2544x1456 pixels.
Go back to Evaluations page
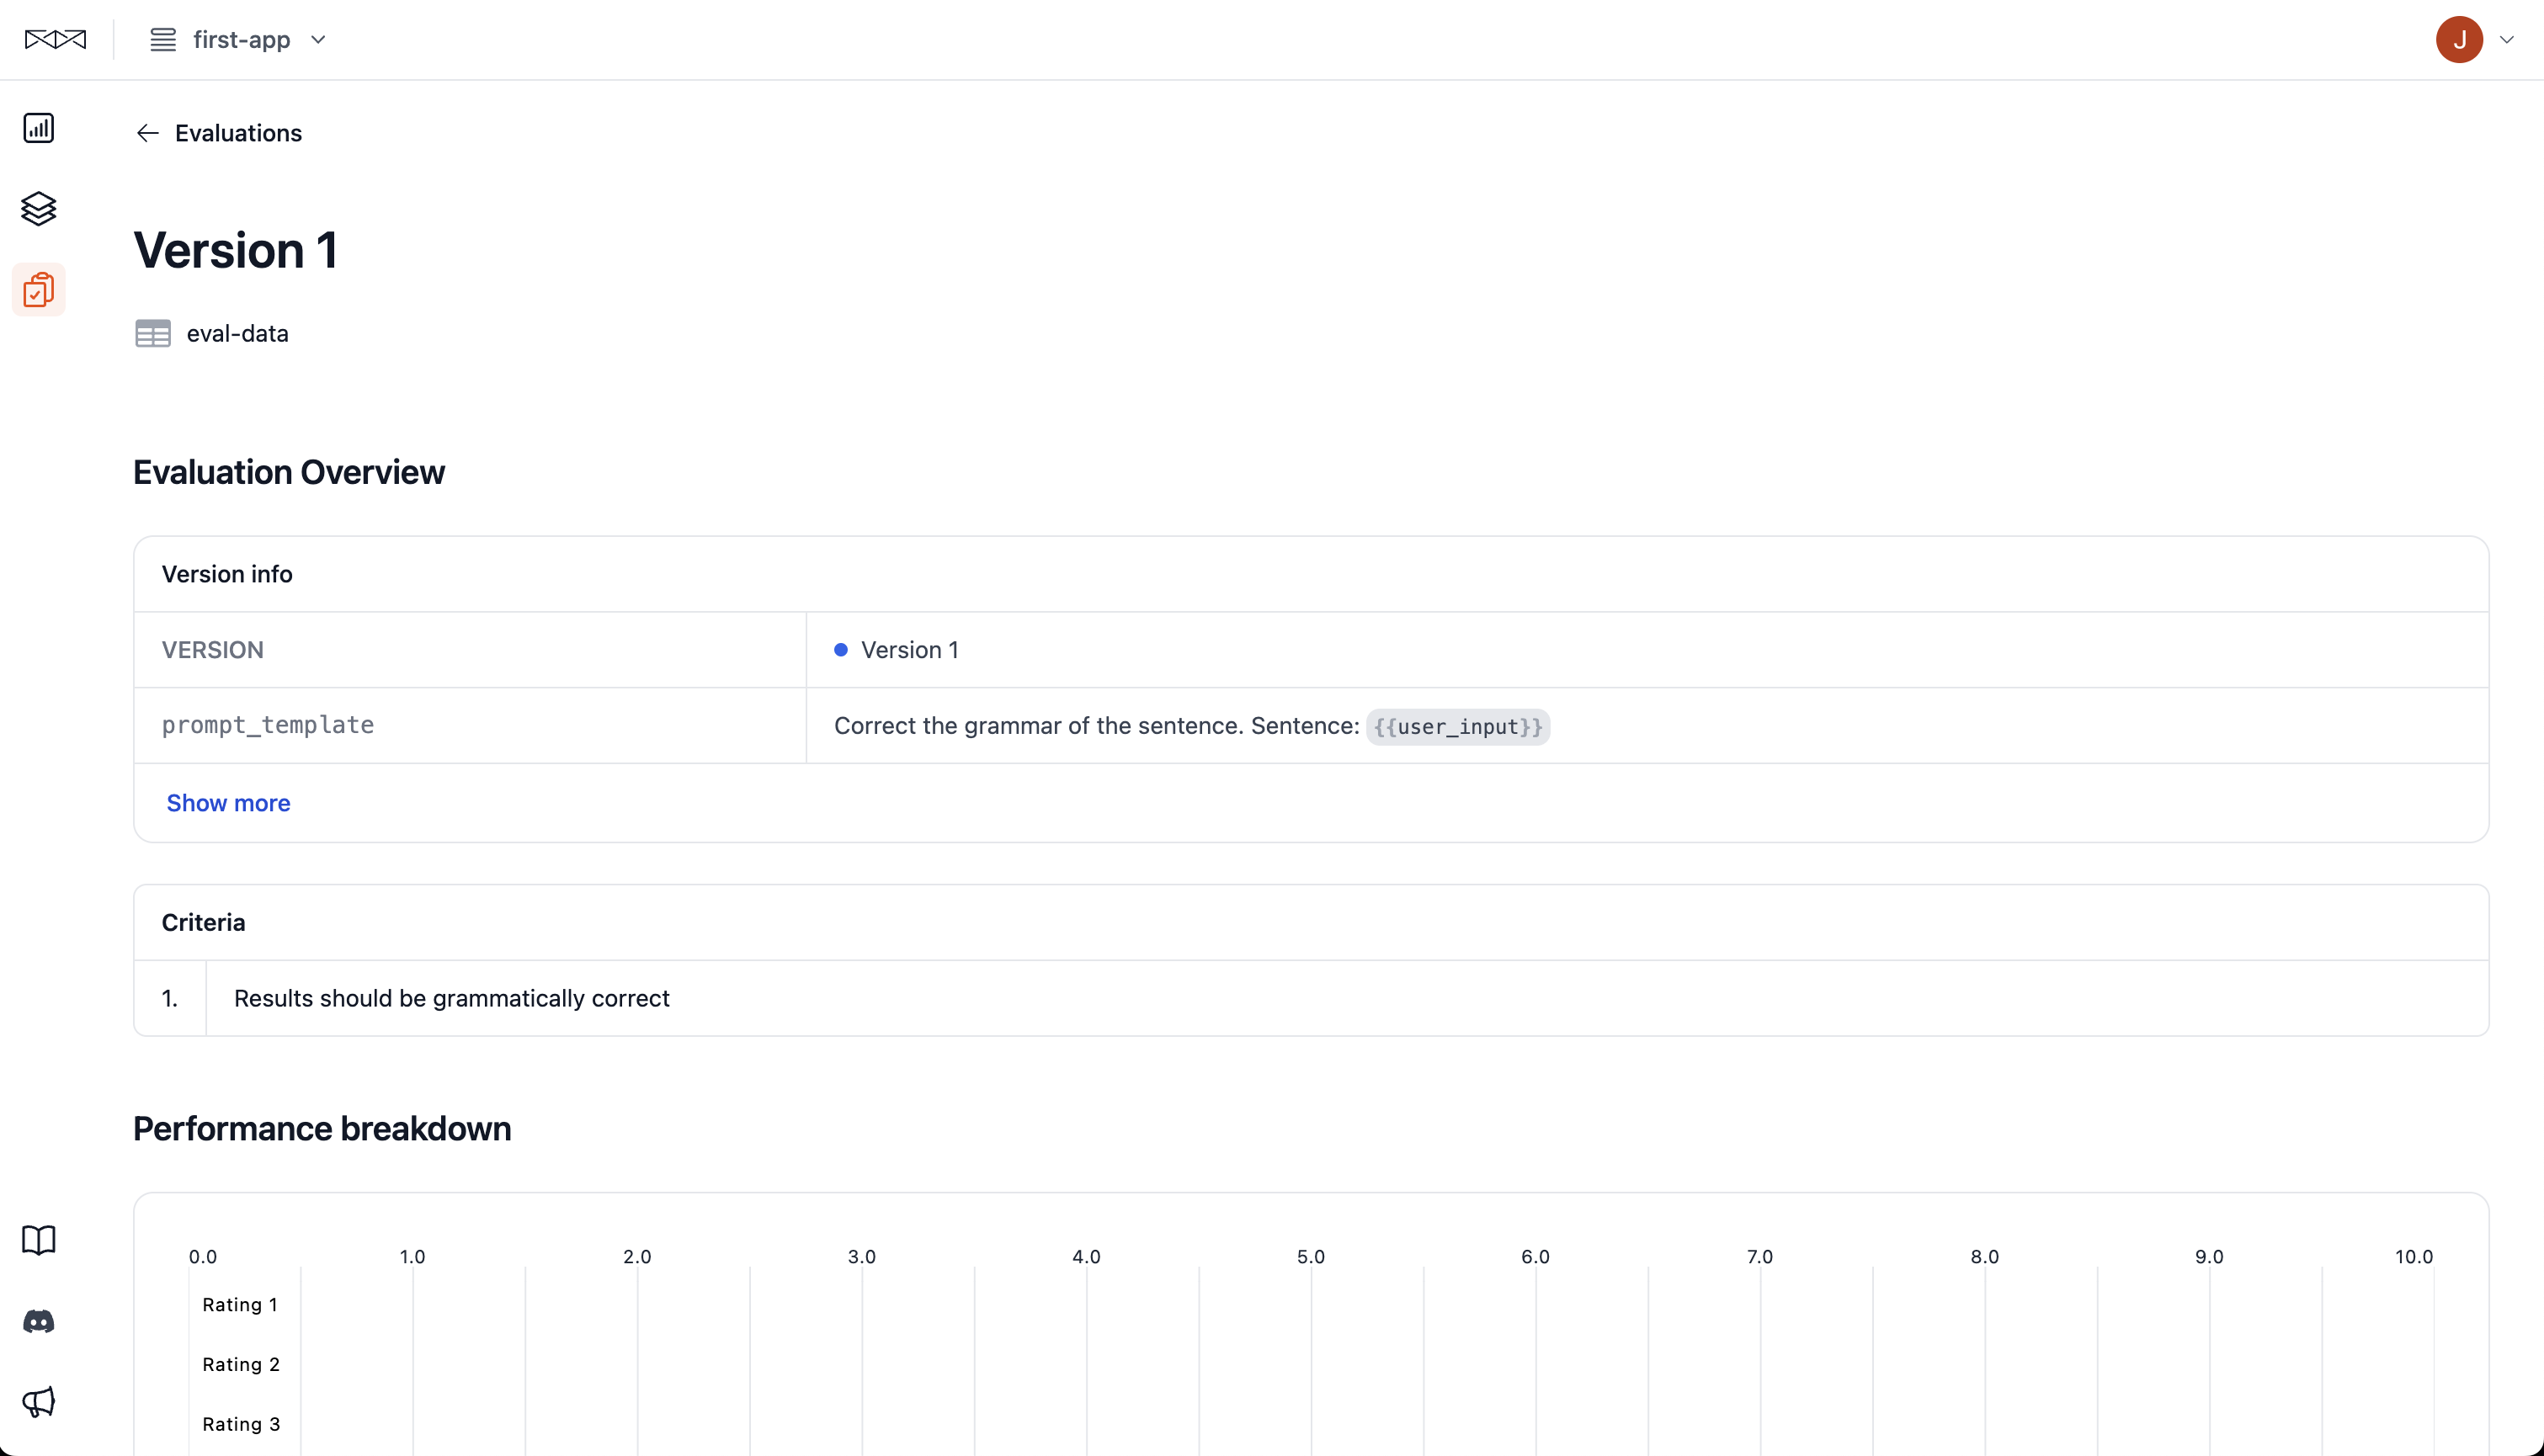[x=238, y=133]
